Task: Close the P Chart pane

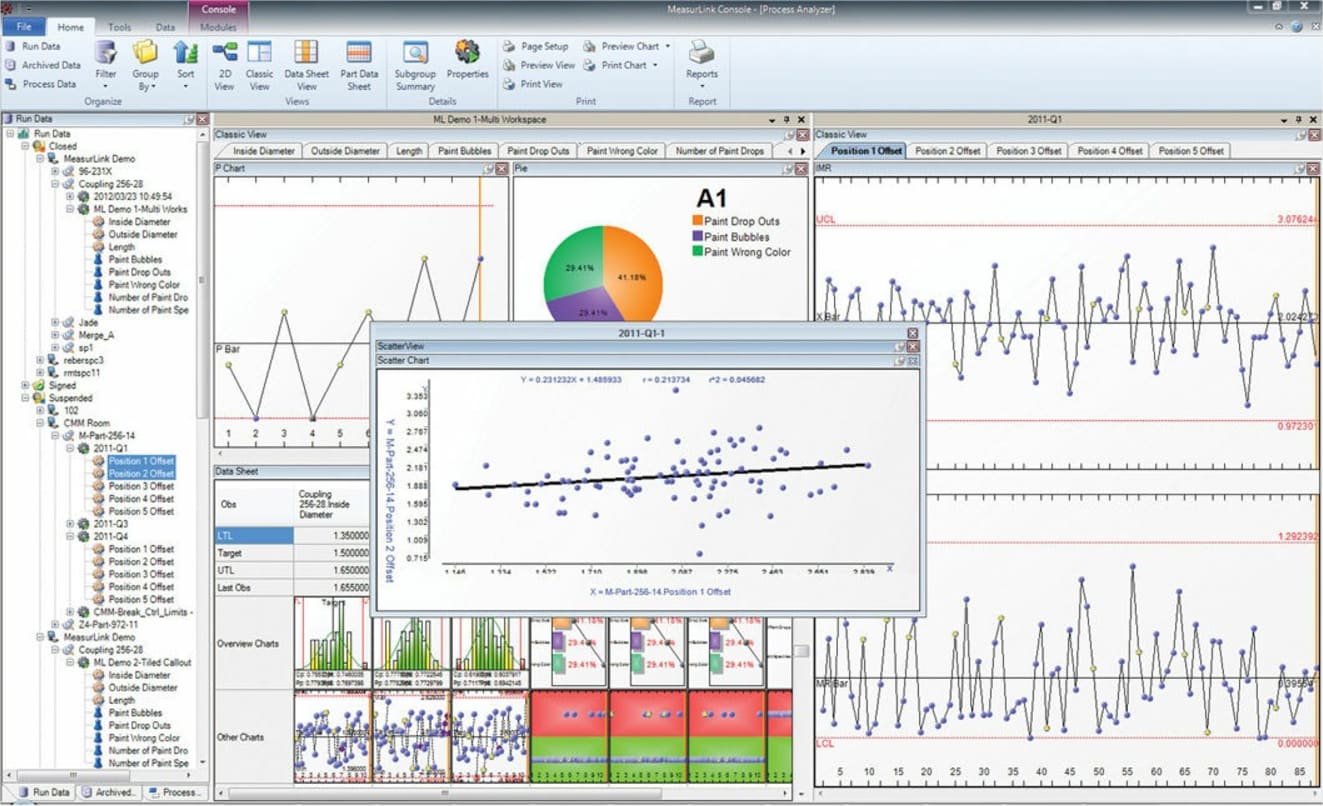Action: [502, 169]
